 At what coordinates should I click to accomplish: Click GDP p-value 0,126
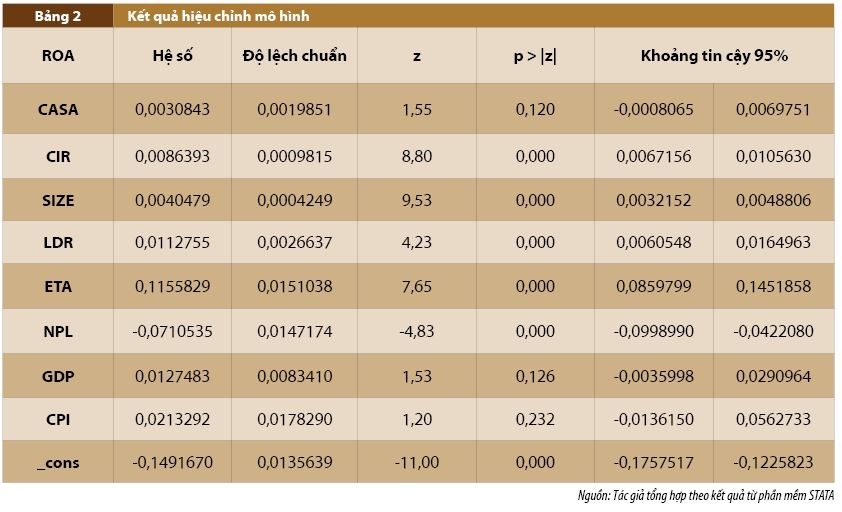535,376
